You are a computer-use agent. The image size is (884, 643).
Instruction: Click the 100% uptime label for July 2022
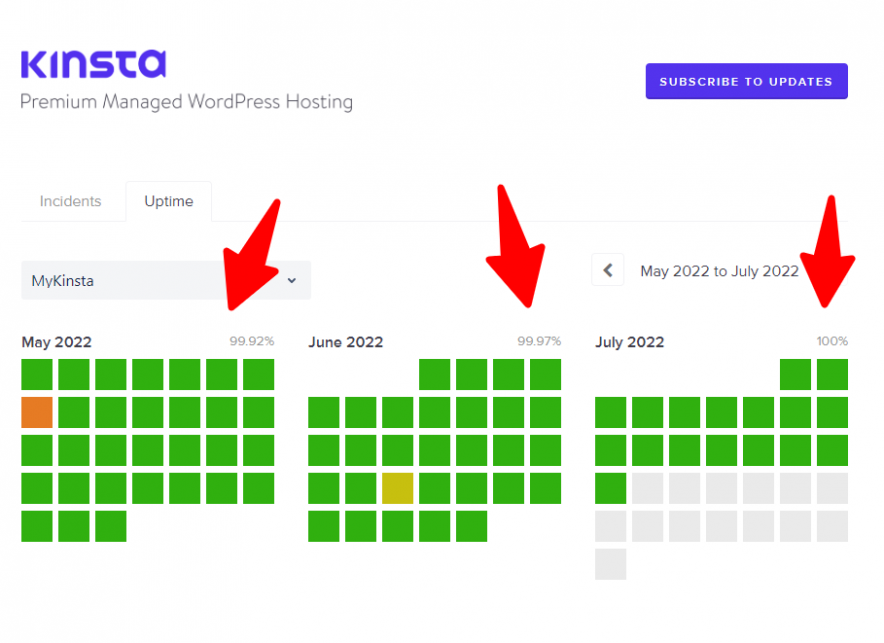[832, 341]
